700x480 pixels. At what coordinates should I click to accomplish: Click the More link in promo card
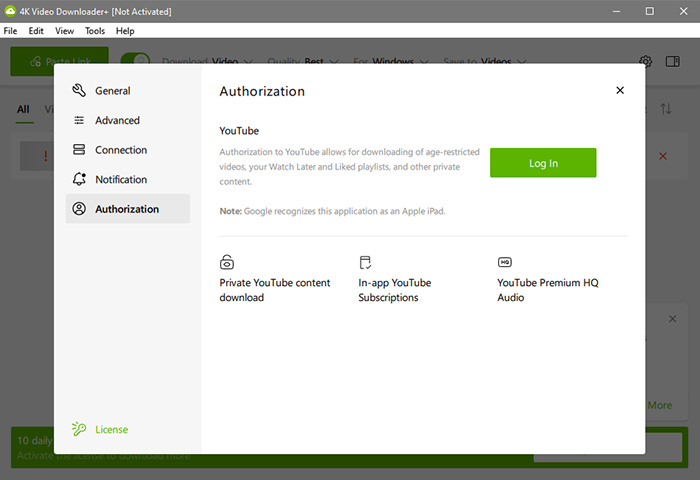[x=660, y=405]
